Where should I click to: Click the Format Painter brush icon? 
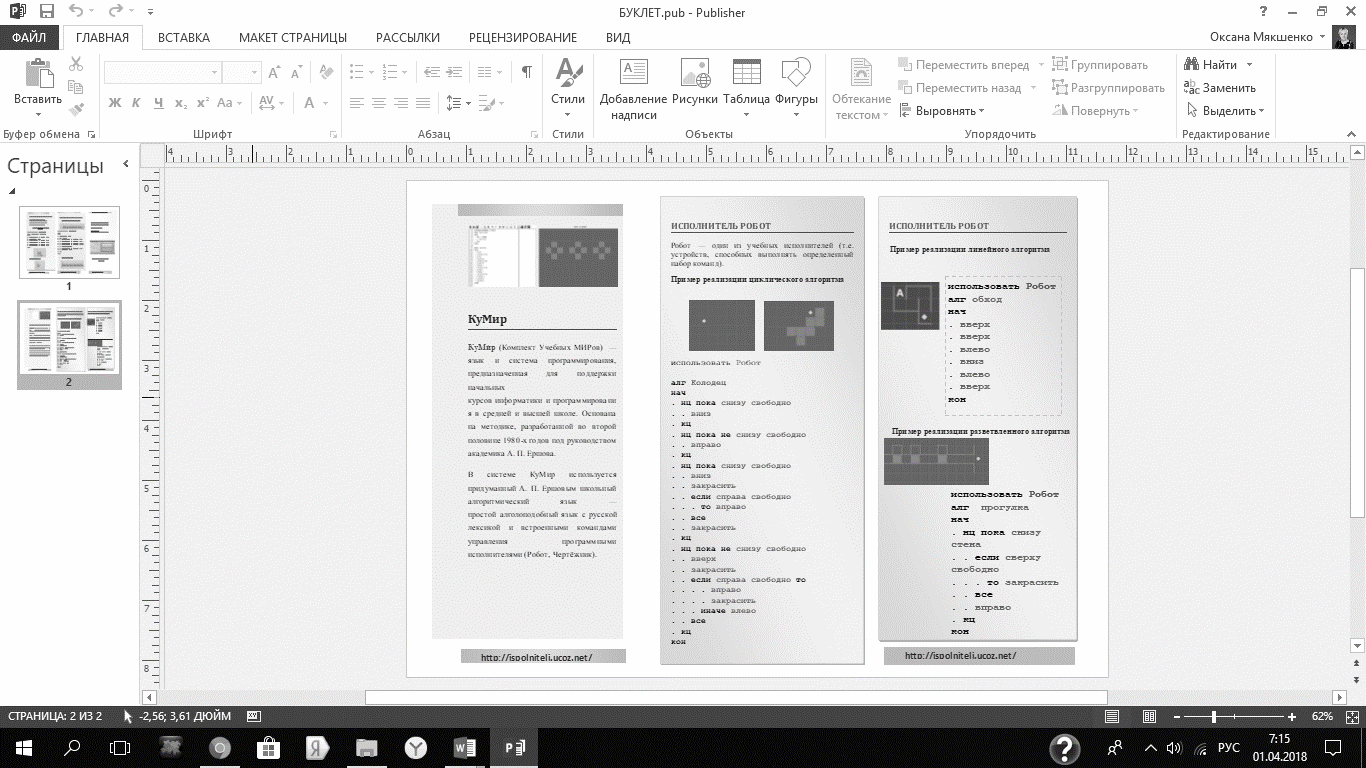[x=77, y=109]
